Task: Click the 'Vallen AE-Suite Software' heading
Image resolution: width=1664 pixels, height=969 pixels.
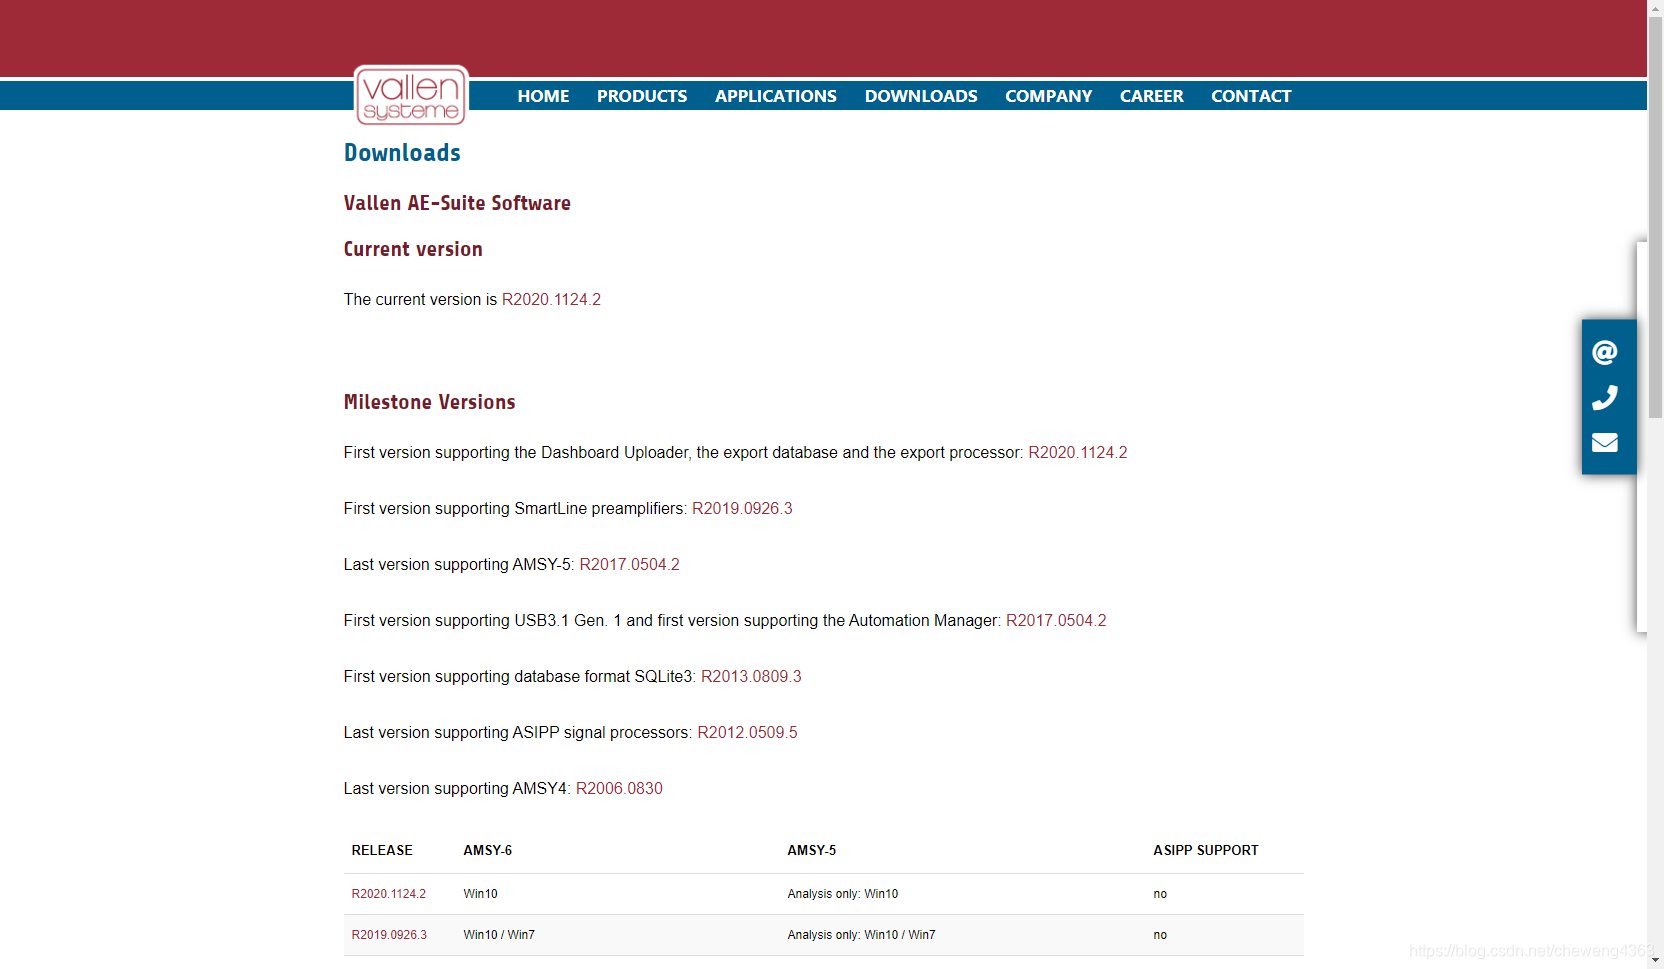Action: (x=457, y=203)
